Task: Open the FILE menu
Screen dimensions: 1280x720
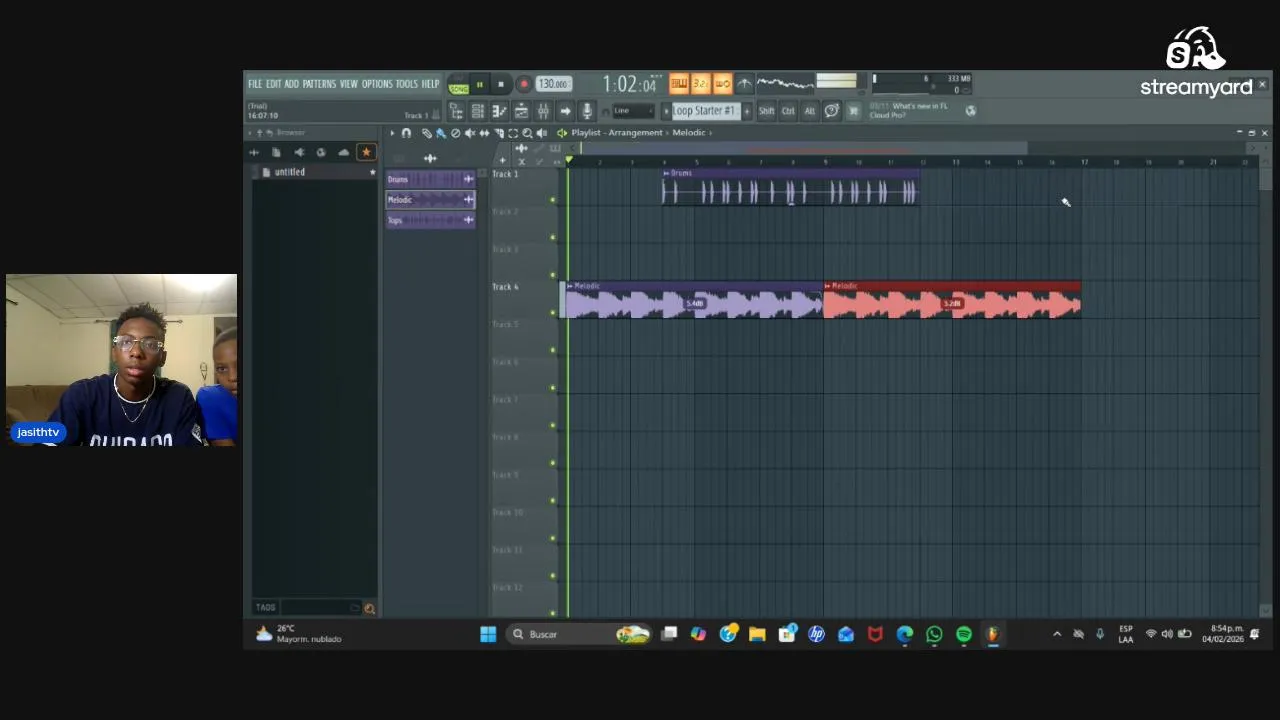Action: tap(255, 84)
